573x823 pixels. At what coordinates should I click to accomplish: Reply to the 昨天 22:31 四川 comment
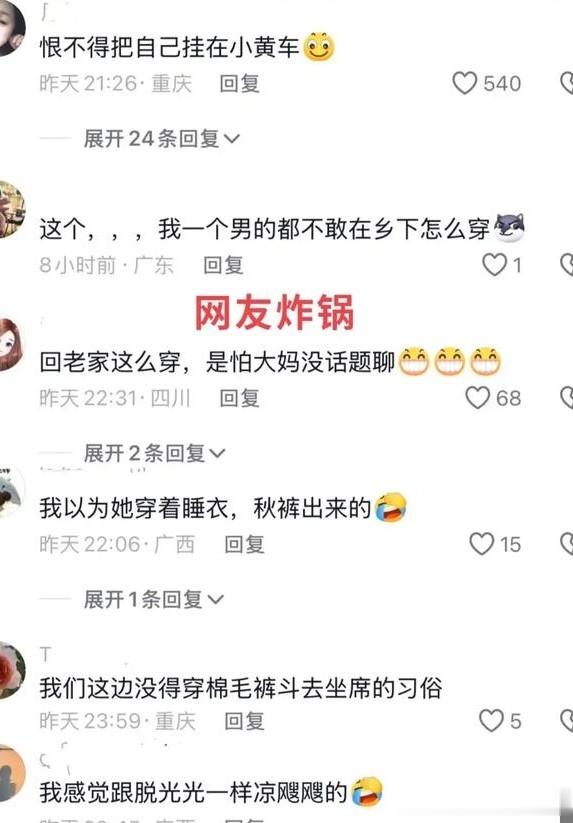click(x=239, y=398)
